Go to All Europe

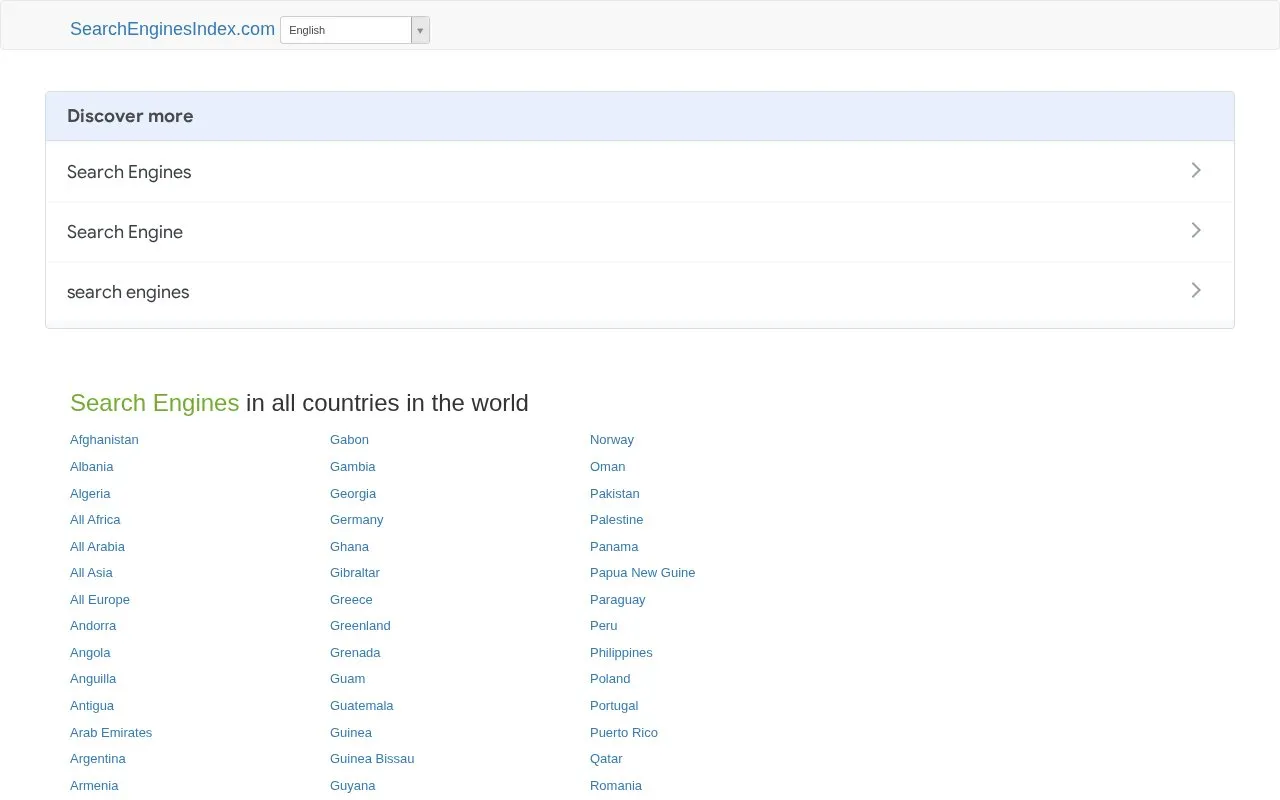(100, 600)
